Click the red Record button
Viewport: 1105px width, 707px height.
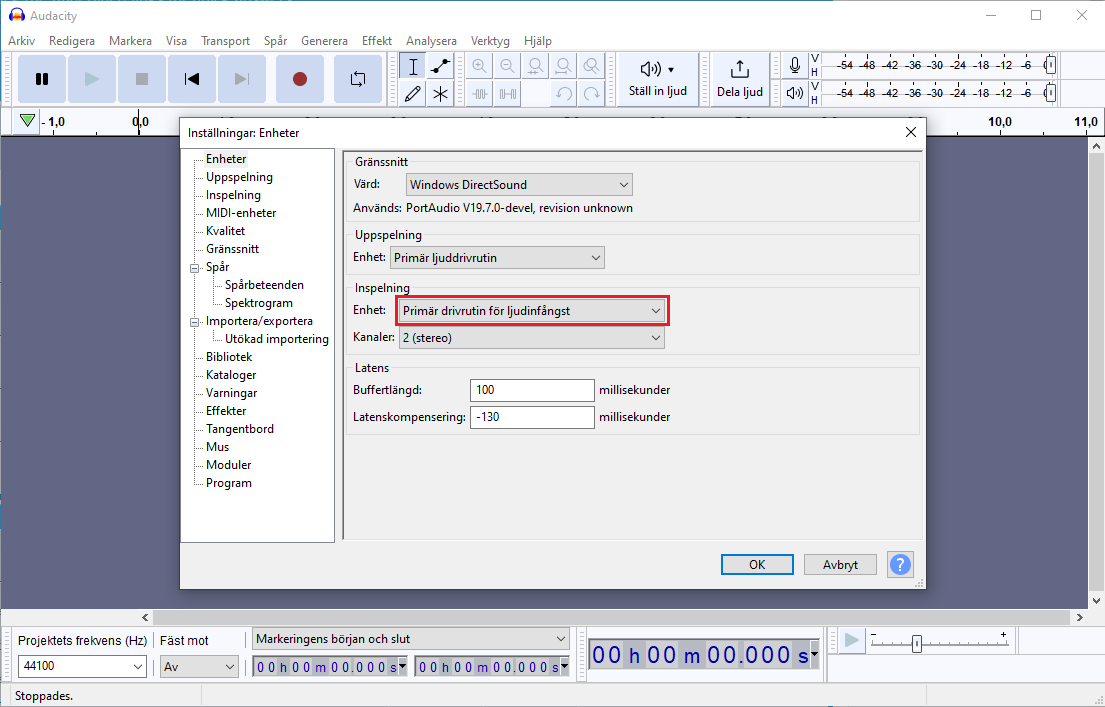[299, 78]
